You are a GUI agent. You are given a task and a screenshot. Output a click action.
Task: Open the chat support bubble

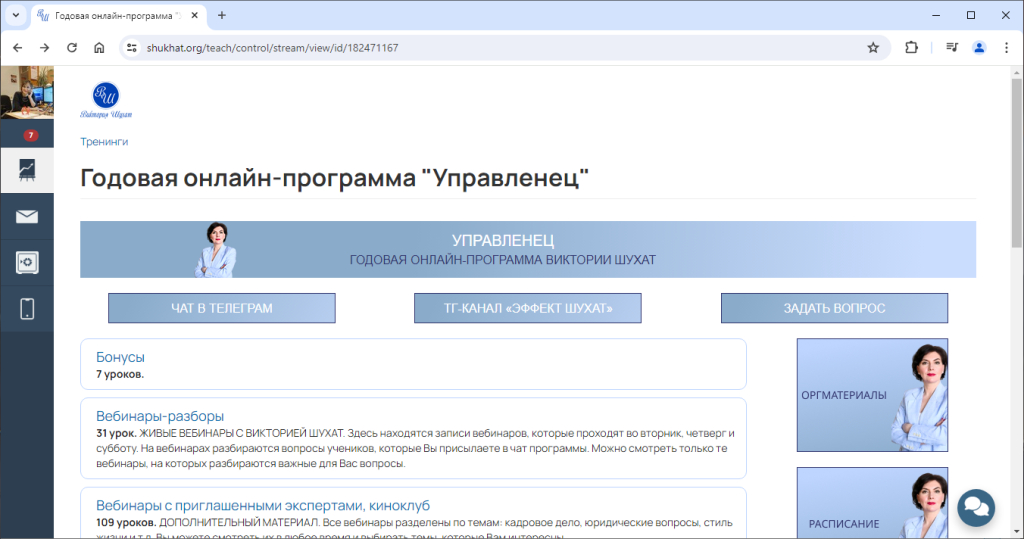tap(976, 507)
